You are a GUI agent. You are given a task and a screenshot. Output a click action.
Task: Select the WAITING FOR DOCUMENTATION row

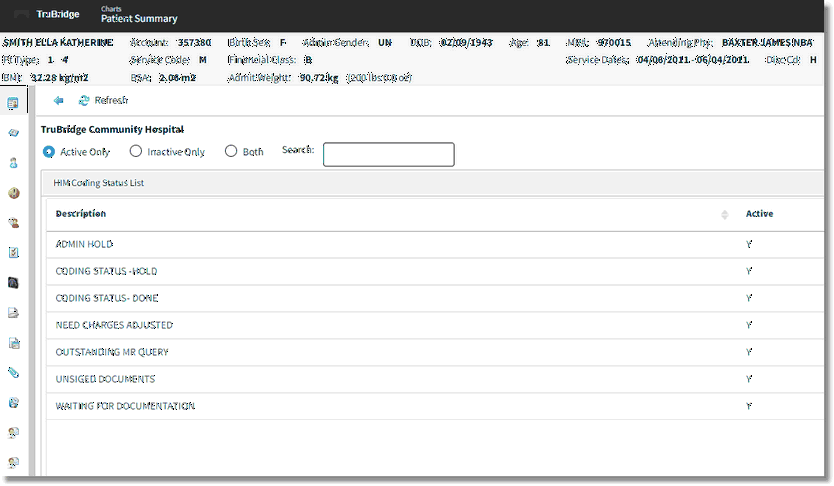tap(435, 406)
